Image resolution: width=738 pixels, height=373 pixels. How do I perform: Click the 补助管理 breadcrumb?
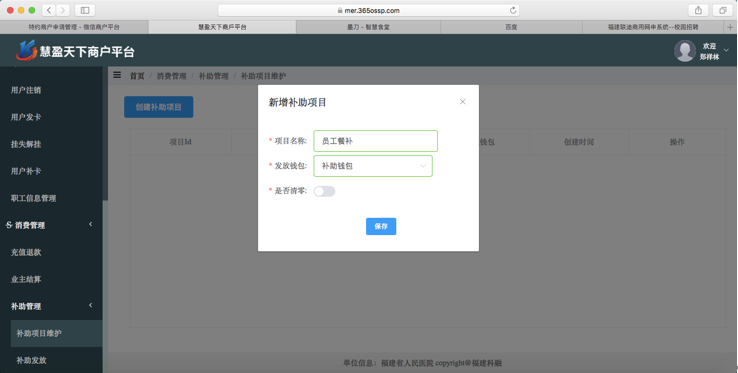[213, 76]
